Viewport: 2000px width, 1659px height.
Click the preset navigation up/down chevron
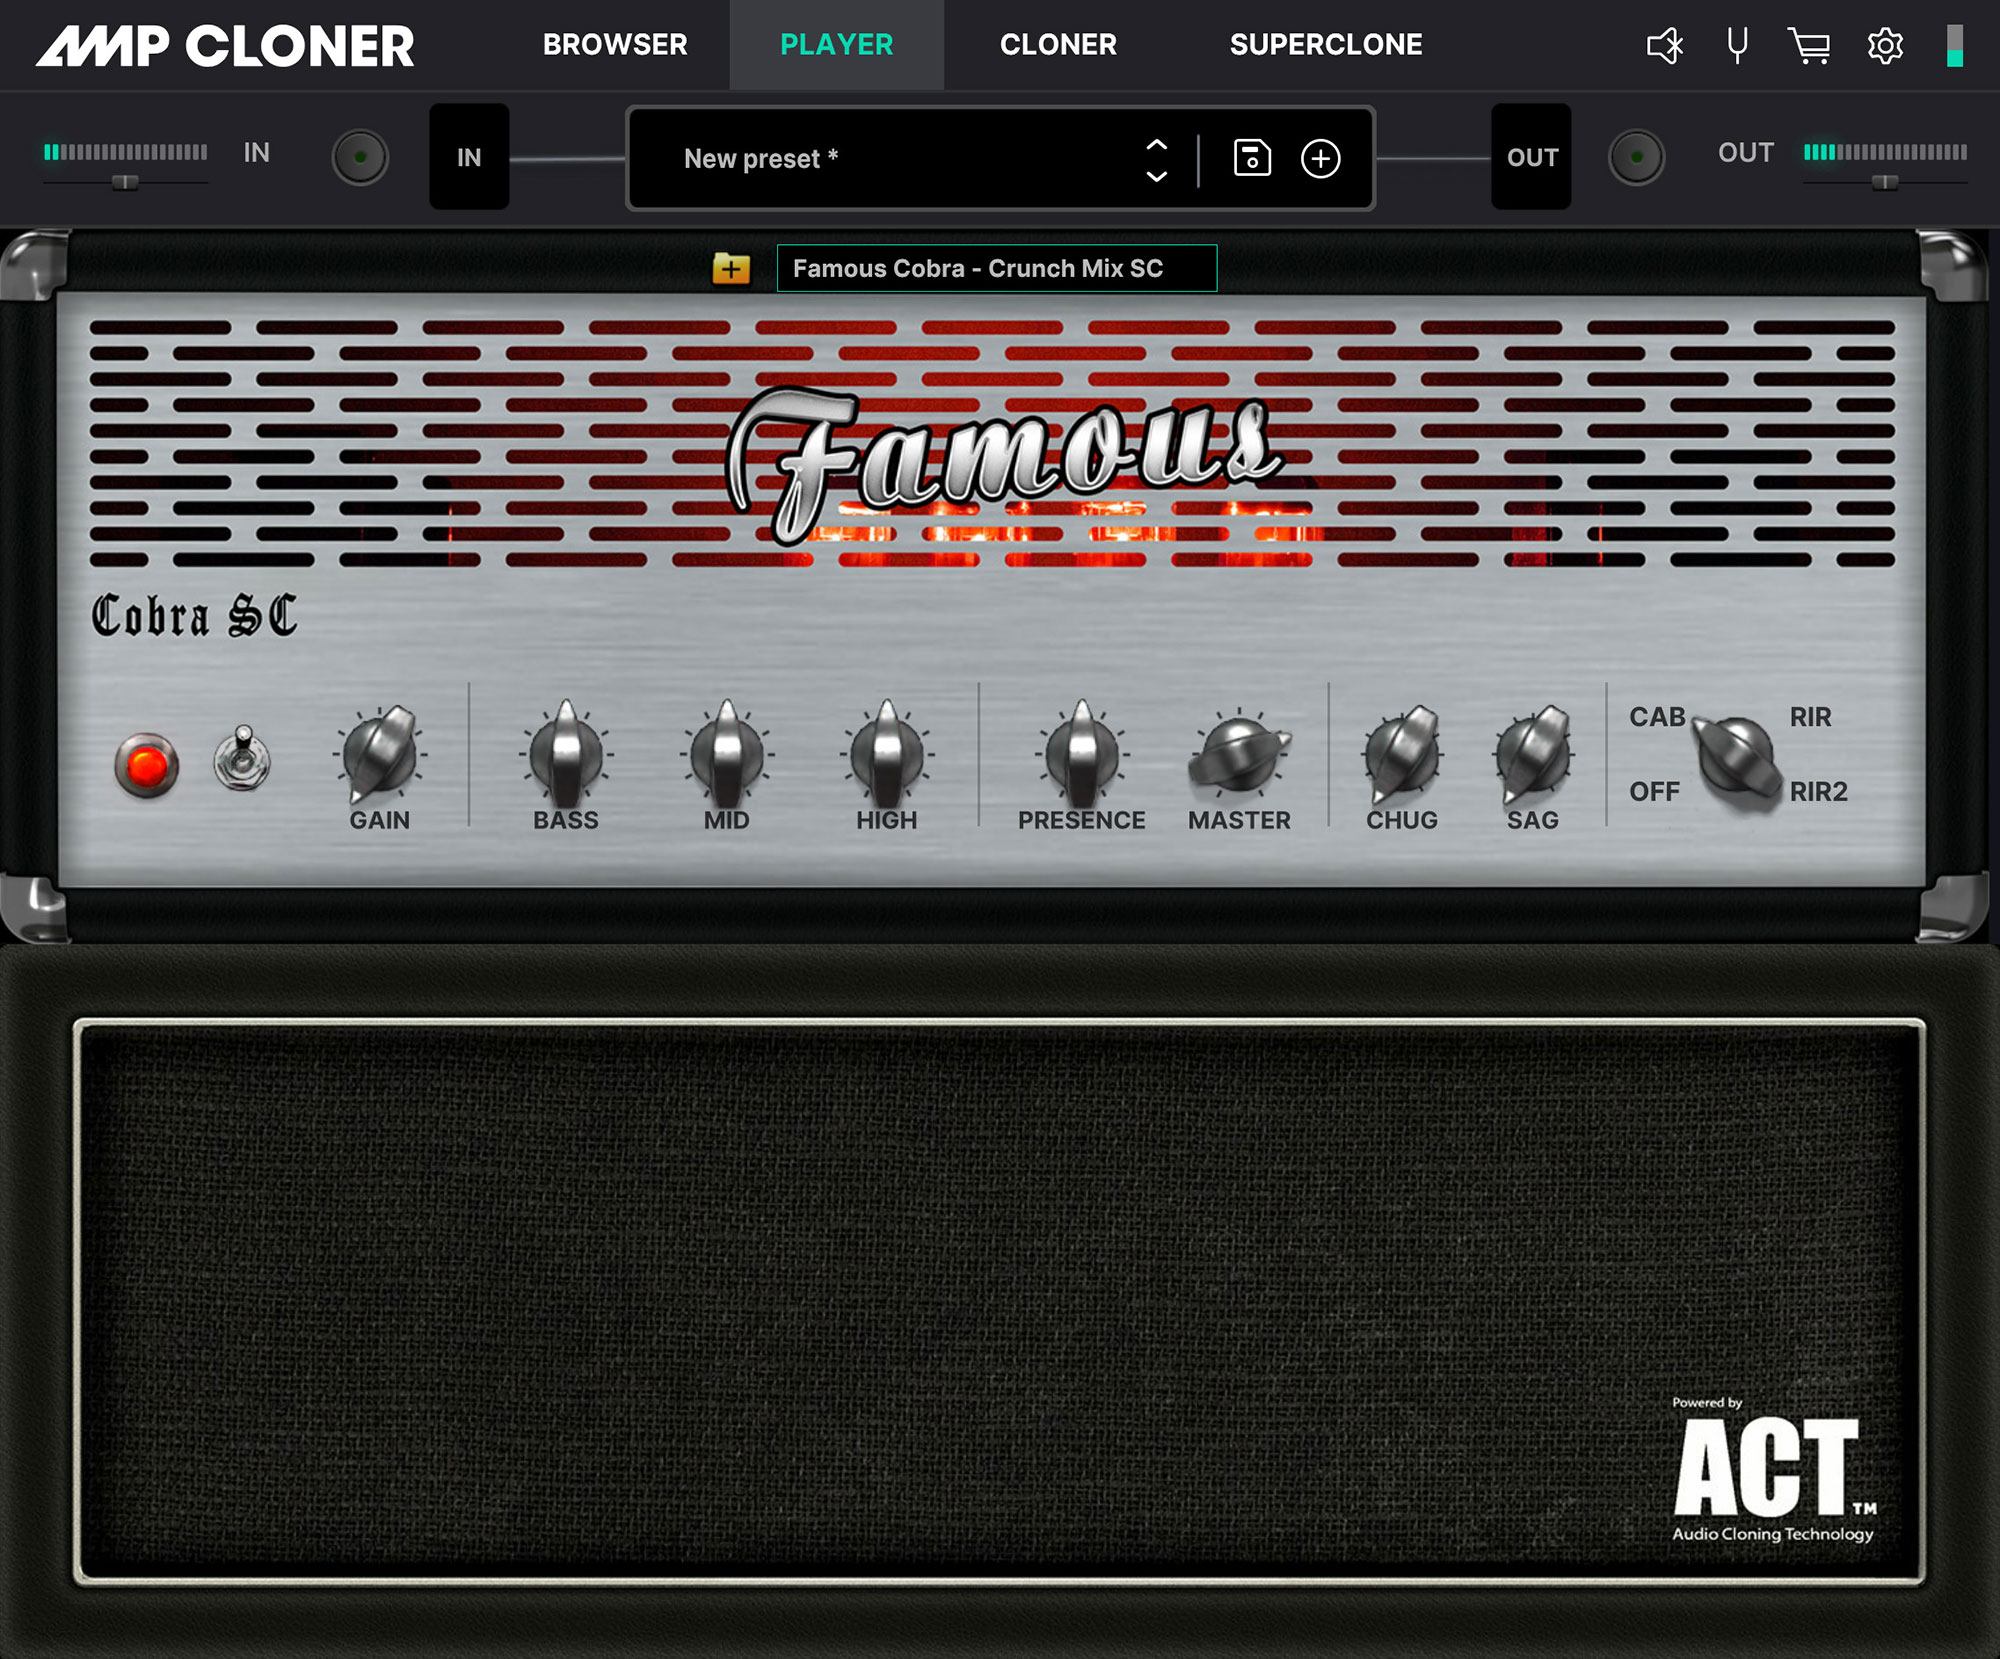tap(1158, 158)
